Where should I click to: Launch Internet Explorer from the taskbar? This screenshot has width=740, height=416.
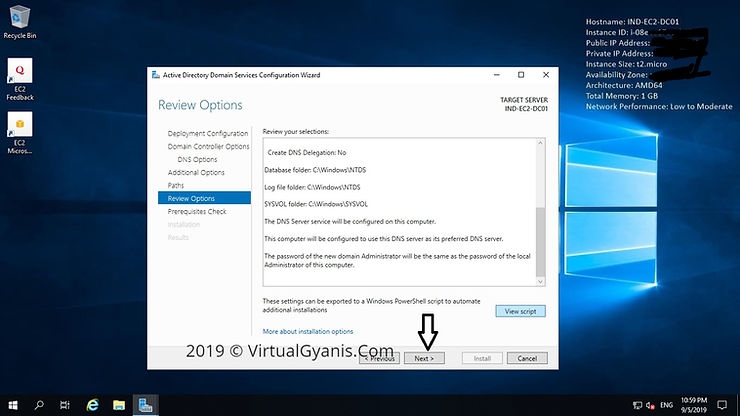tap(92, 405)
